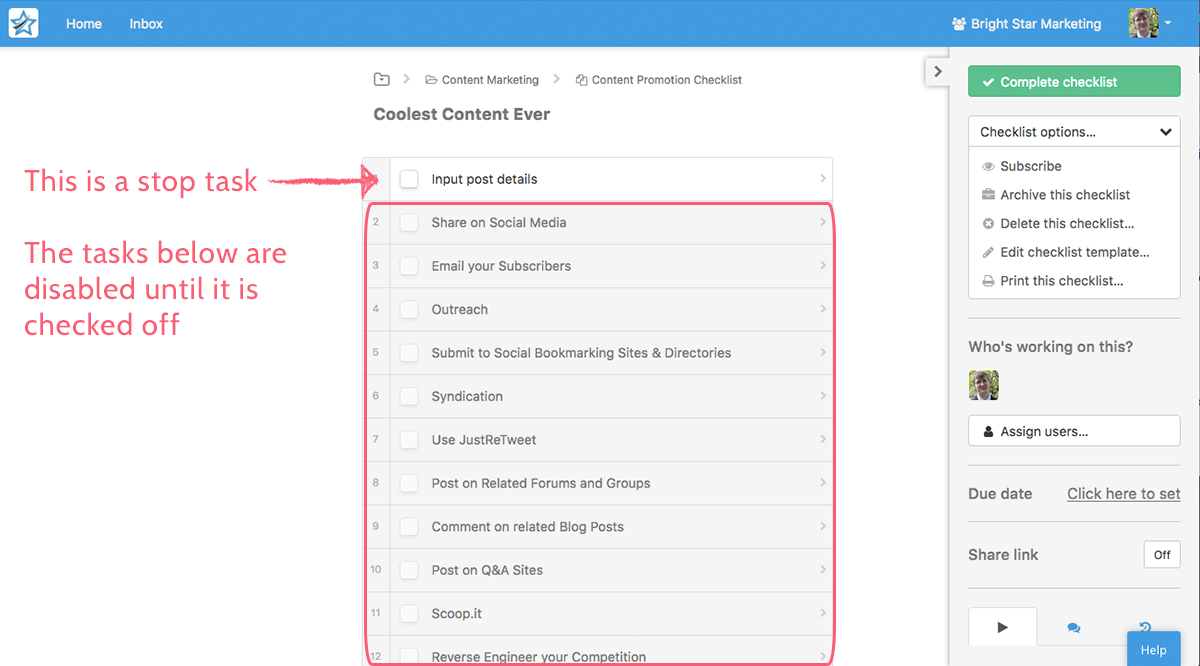Image resolution: width=1200 pixels, height=666 pixels.
Task: Open the Checklist options dropdown
Action: point(1073,131)
